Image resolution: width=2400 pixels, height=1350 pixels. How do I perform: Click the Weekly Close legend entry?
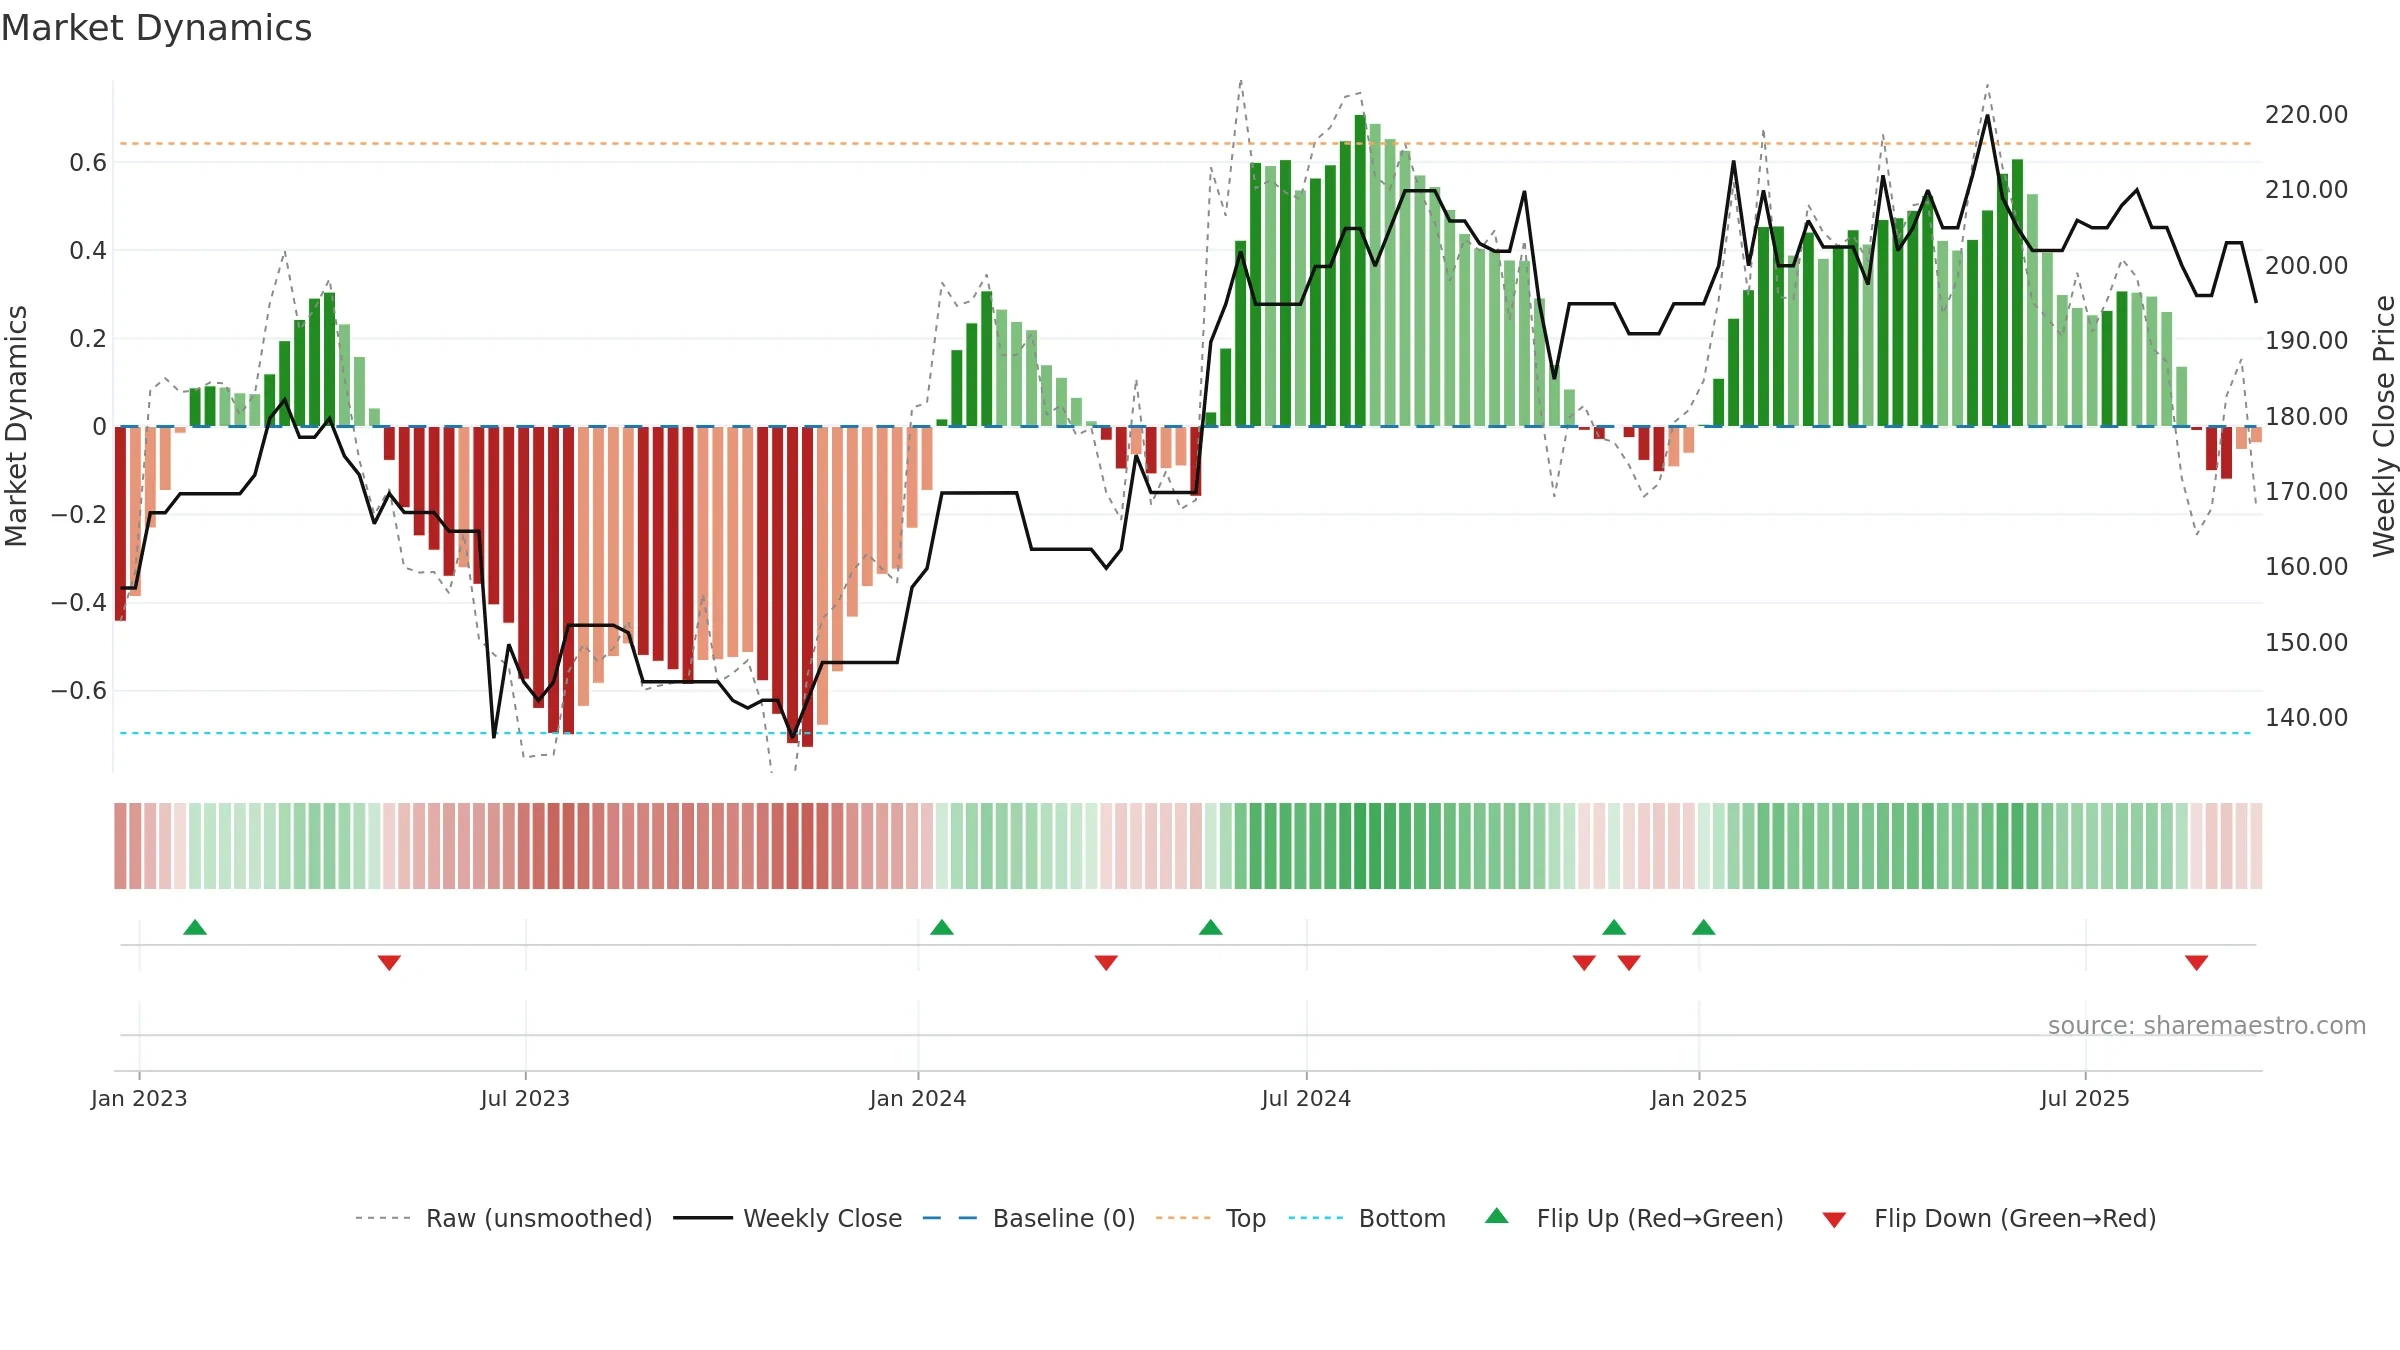coord(787,1218)
